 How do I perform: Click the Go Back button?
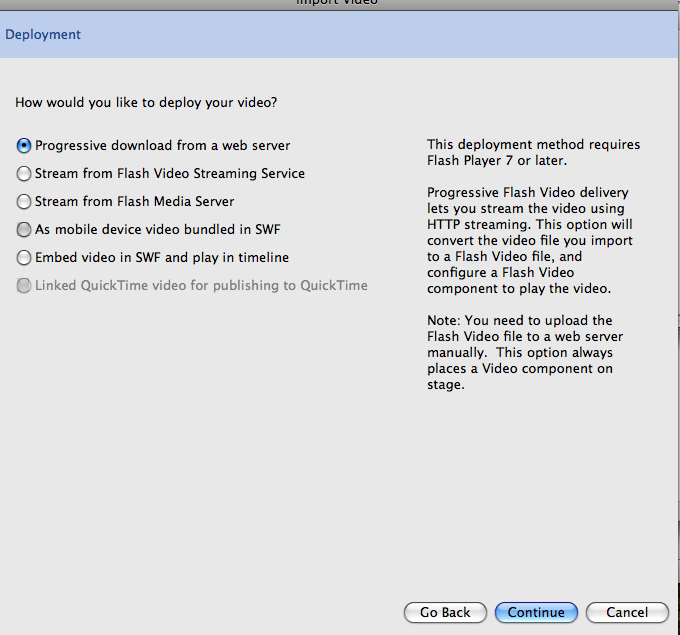pyautogui.click(x=445, y=612)
